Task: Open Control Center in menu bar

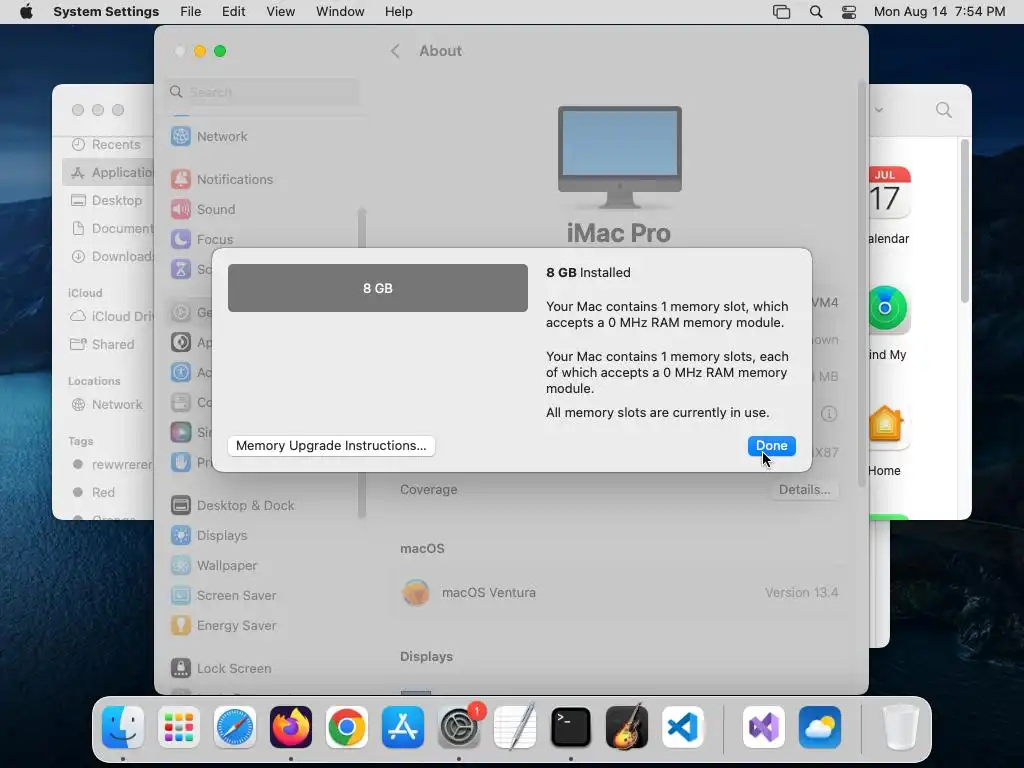Action: pyautogui.click(x=849, y=12)
